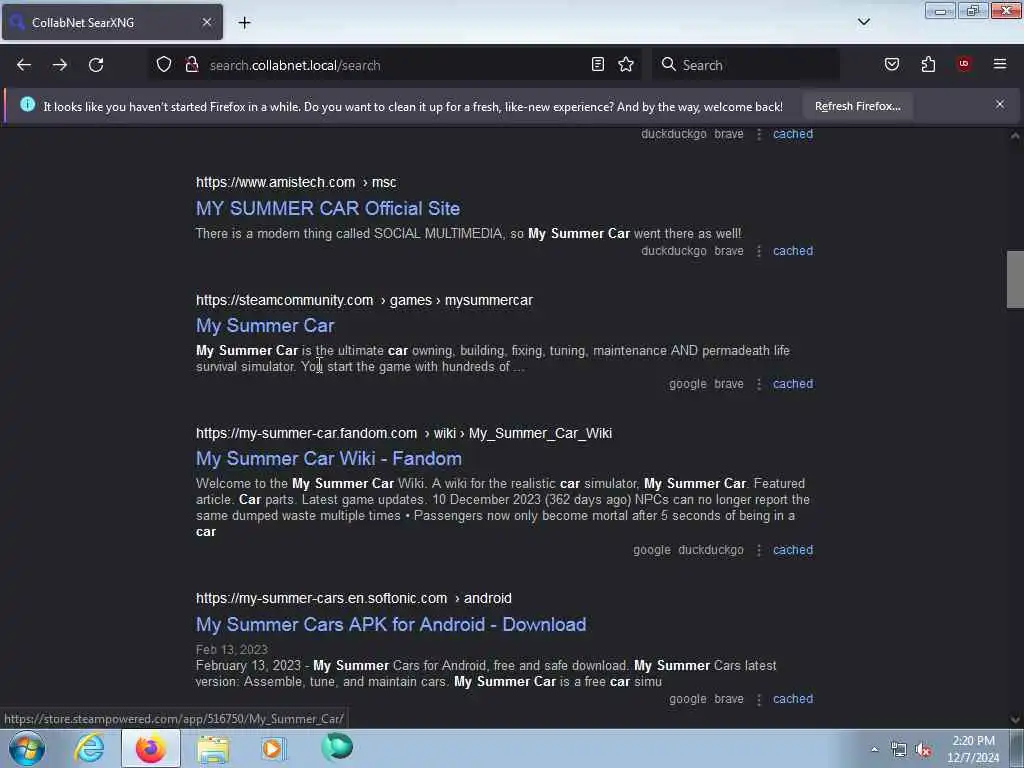
Task: Dismiss the Refresh Firefox notification bar
Action: tap(1000, 104)
